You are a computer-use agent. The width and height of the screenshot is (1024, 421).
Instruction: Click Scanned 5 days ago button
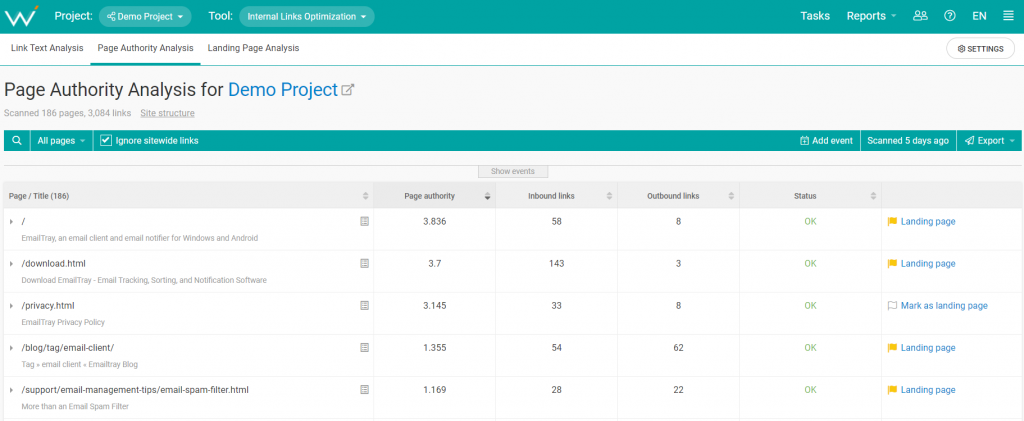coord(908,140)
